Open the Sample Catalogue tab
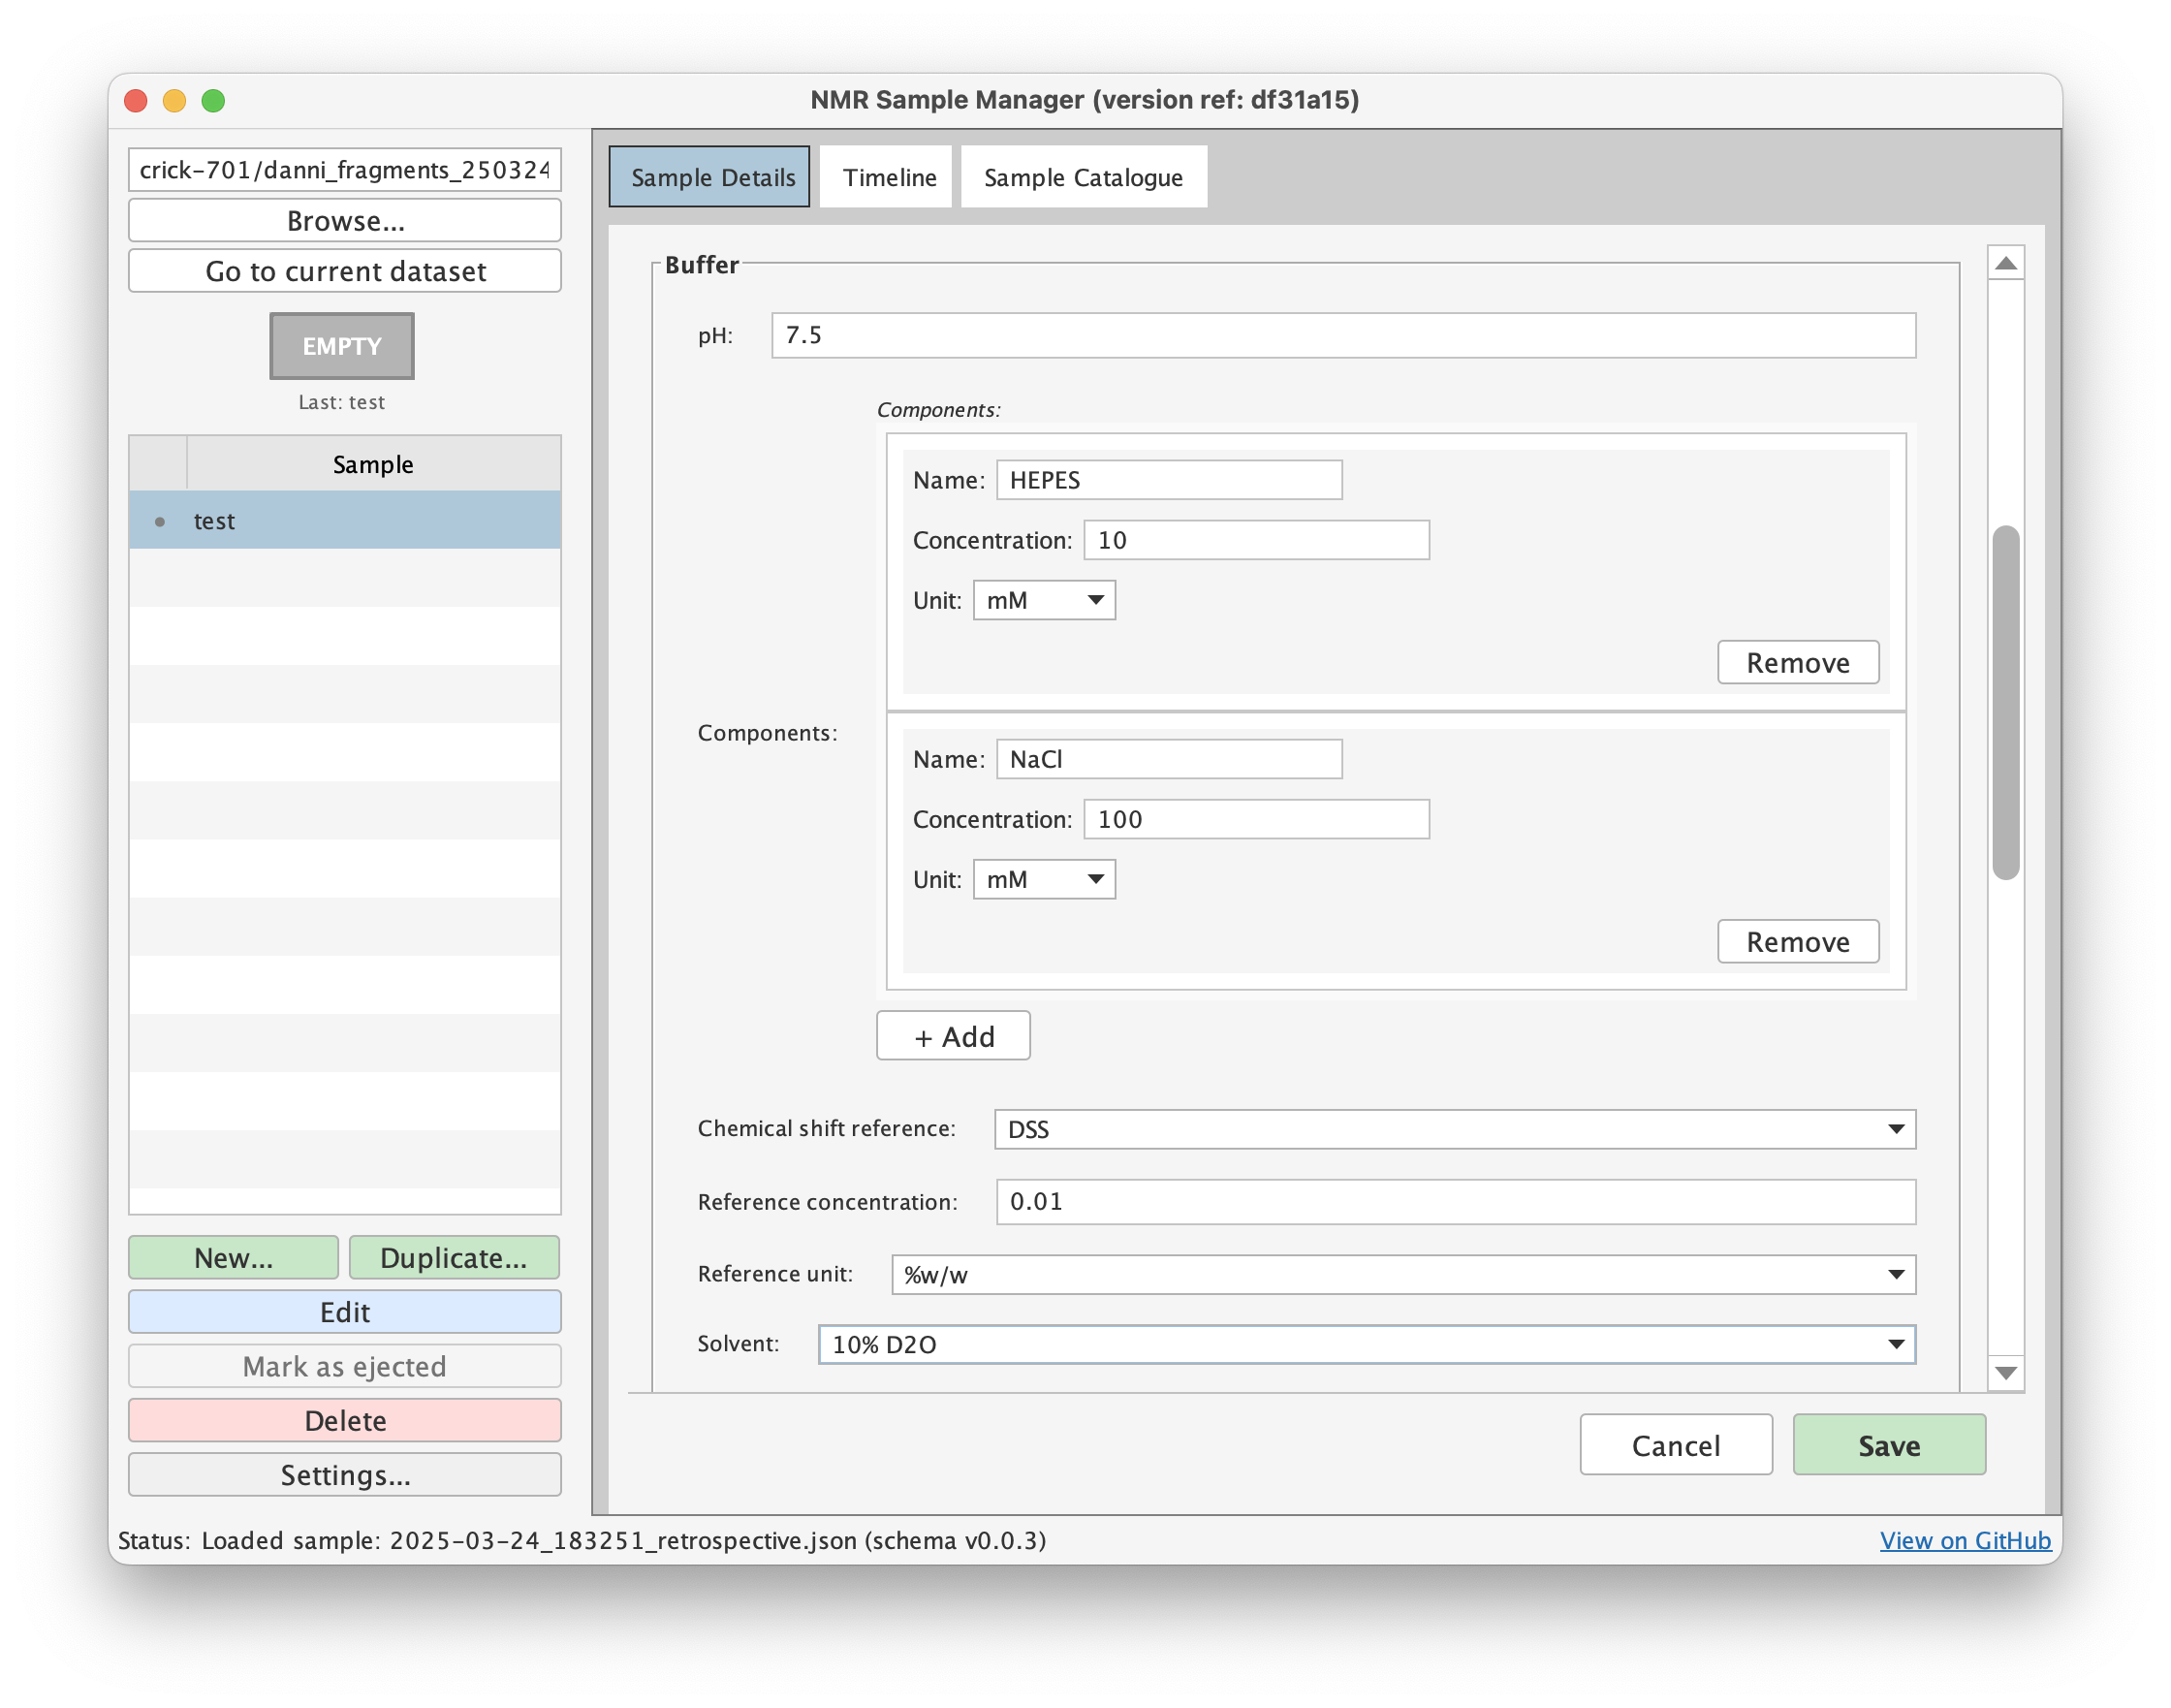Image resolution: width=2171 pixels, height=1708 pixels. pyautogui.click(x=1083, y=176)
